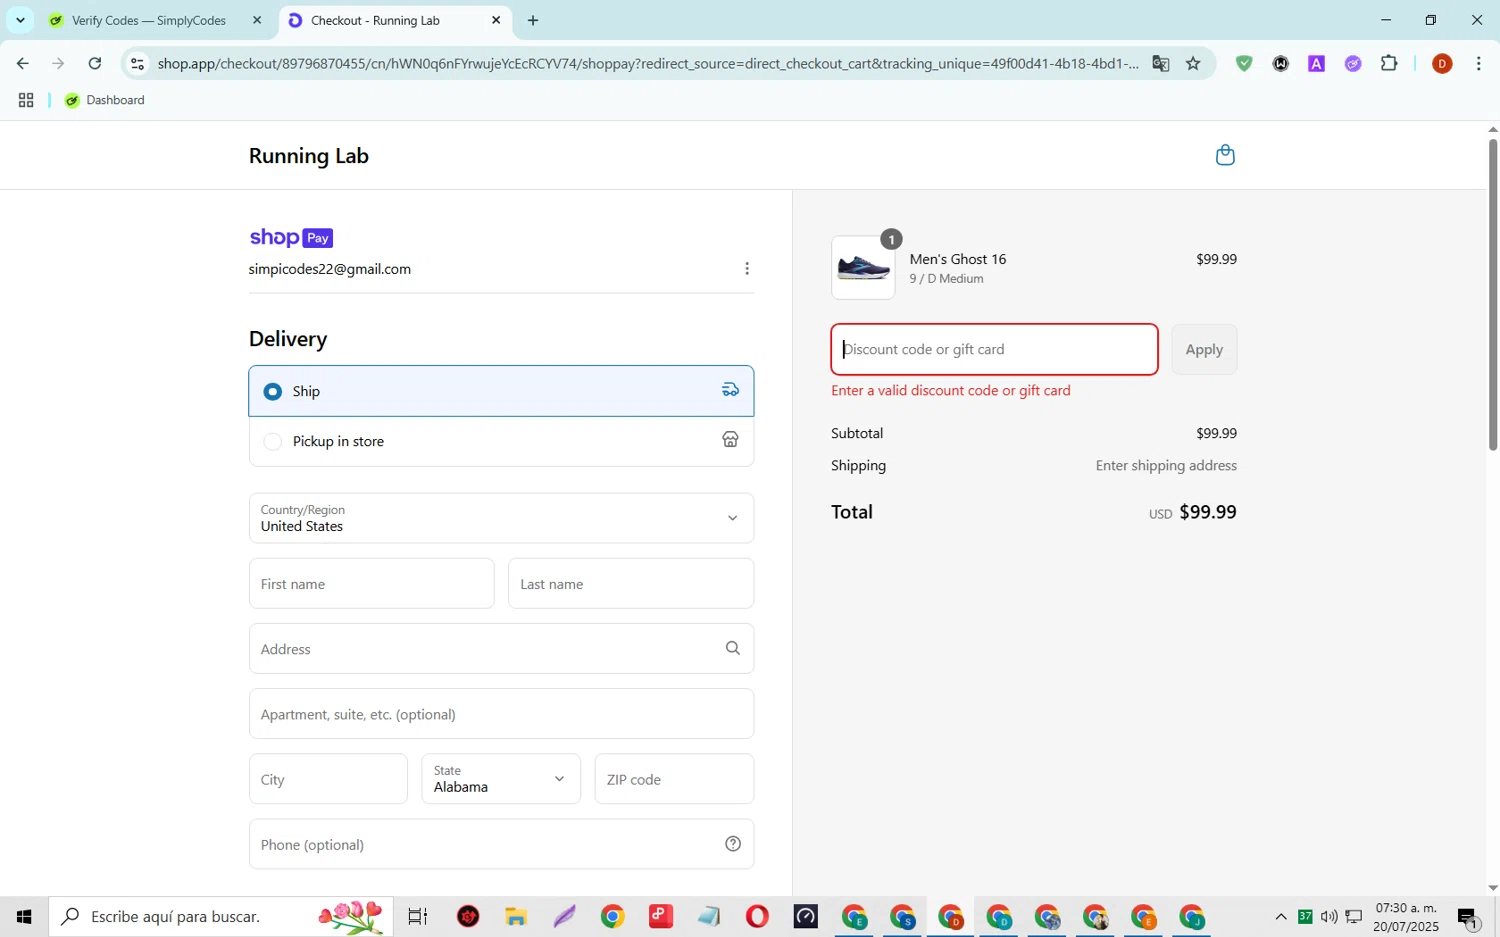Click the Apply discount button
This screenshot has height=937, width=1500.
(x=1204, y=349)
